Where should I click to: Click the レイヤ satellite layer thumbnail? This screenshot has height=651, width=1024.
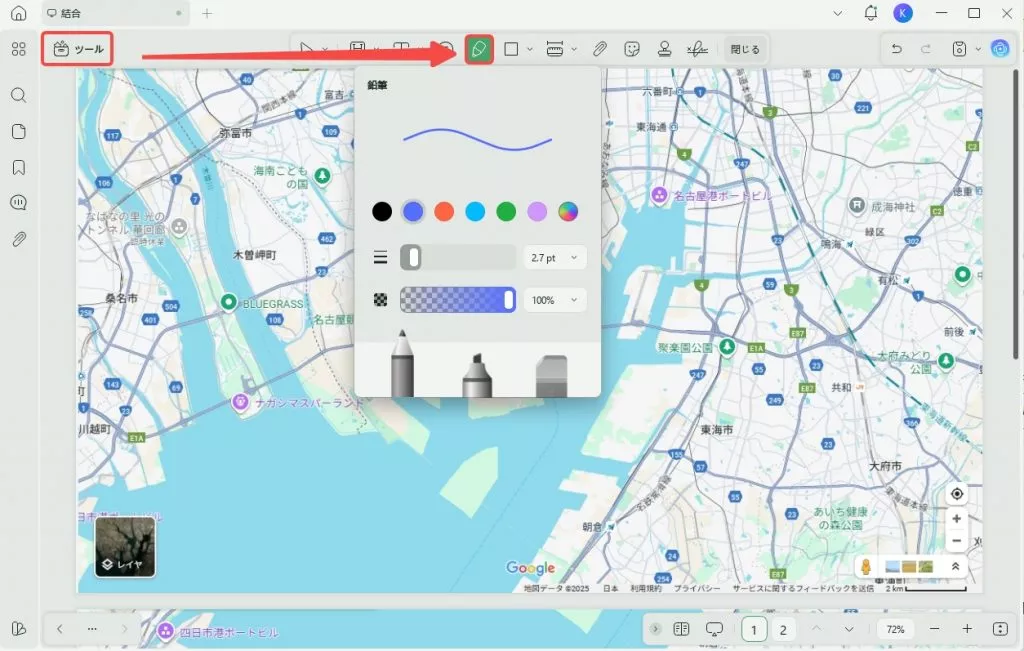pos(125,547)
